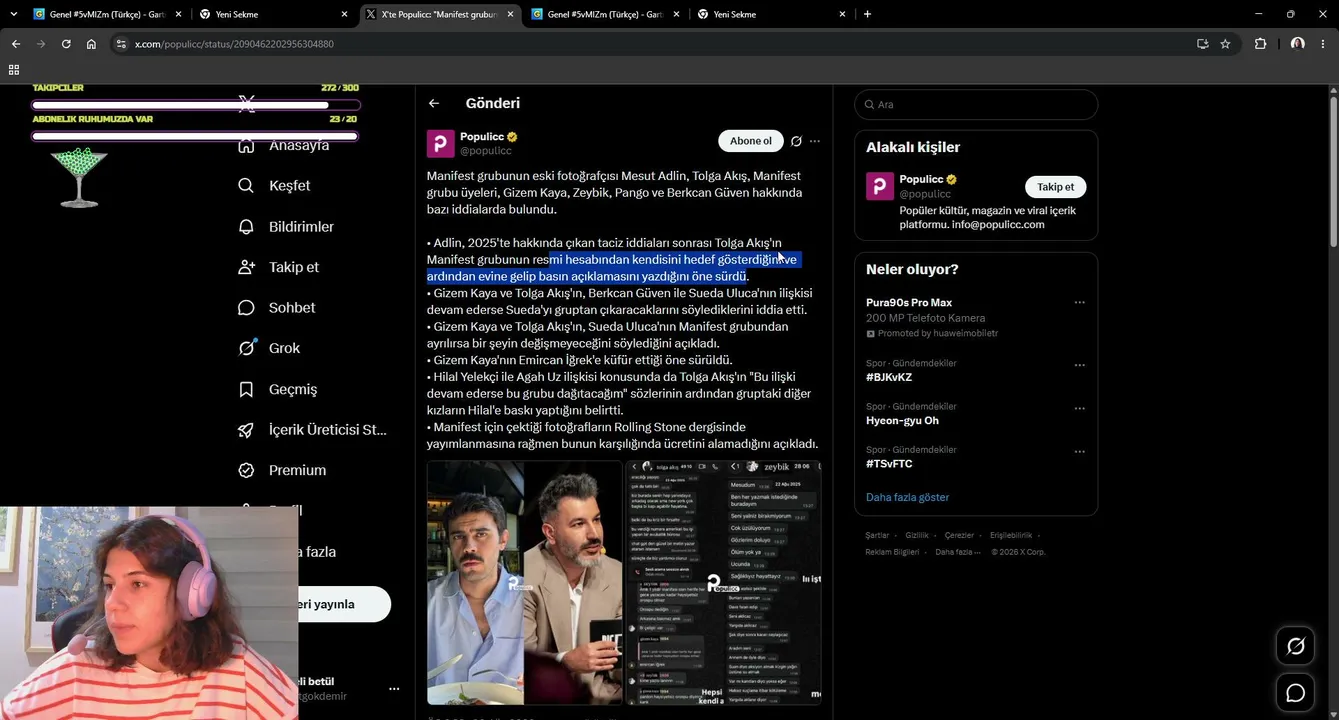Click the @populicc handle in post header
This screenshot has width=1339, height=720.
pyautogui.click(x=486, y=151)
